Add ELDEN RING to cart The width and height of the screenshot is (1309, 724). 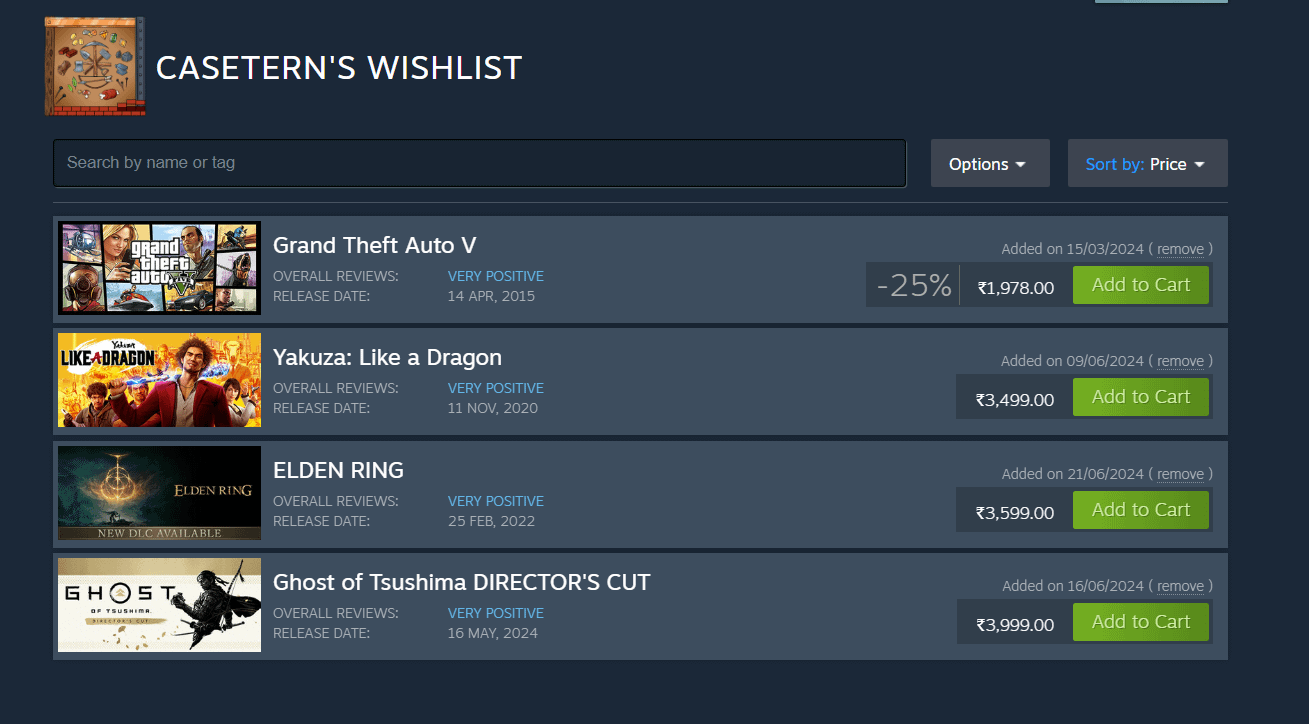pos(1140,510)
